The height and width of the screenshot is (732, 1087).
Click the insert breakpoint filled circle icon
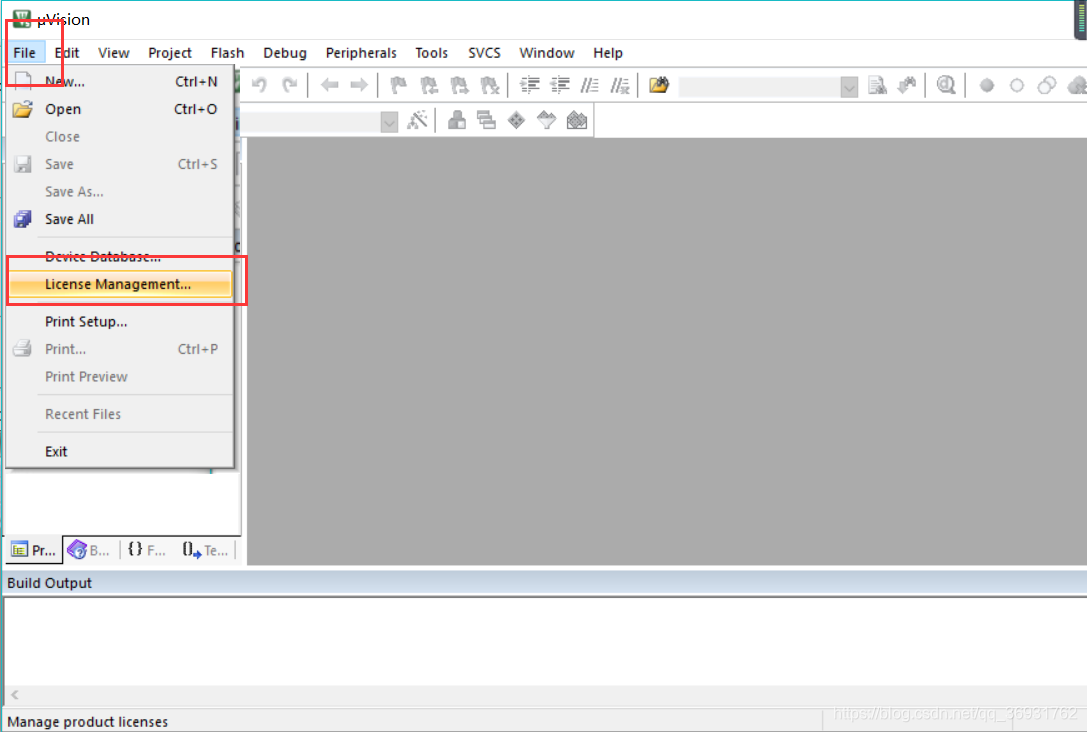point(986,85)
